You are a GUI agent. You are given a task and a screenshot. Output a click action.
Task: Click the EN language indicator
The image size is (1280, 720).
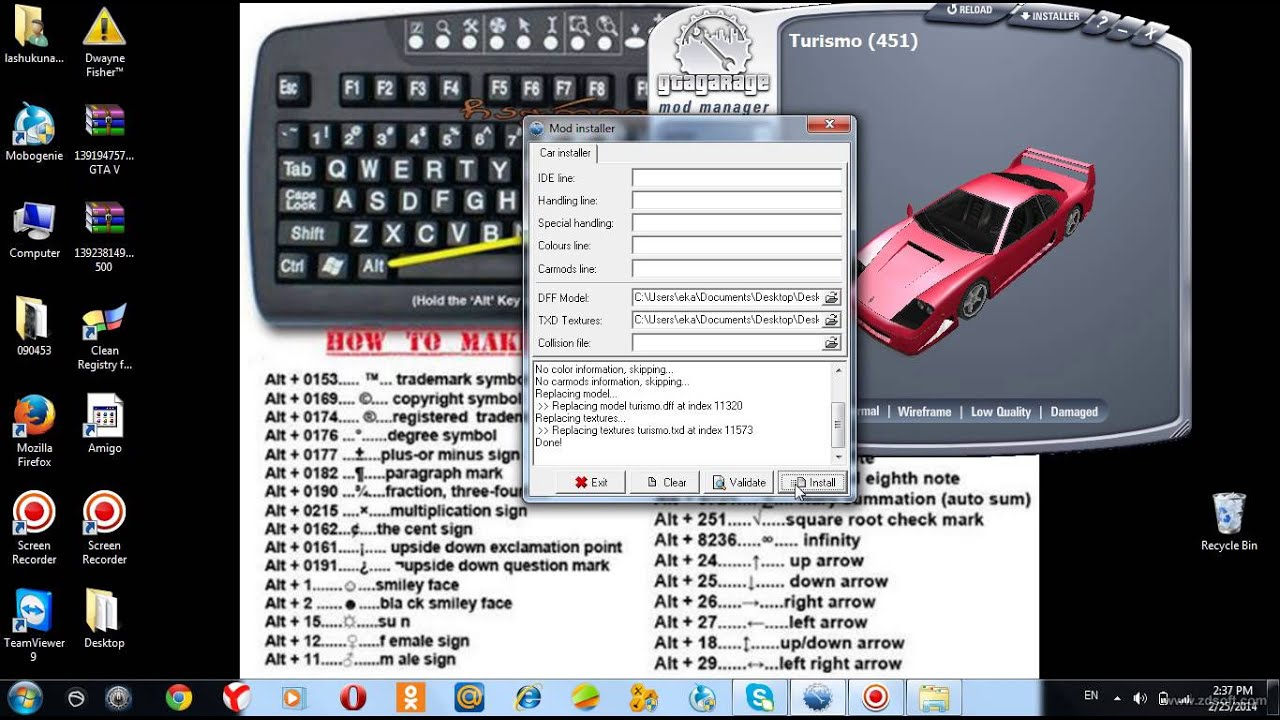1091,696
